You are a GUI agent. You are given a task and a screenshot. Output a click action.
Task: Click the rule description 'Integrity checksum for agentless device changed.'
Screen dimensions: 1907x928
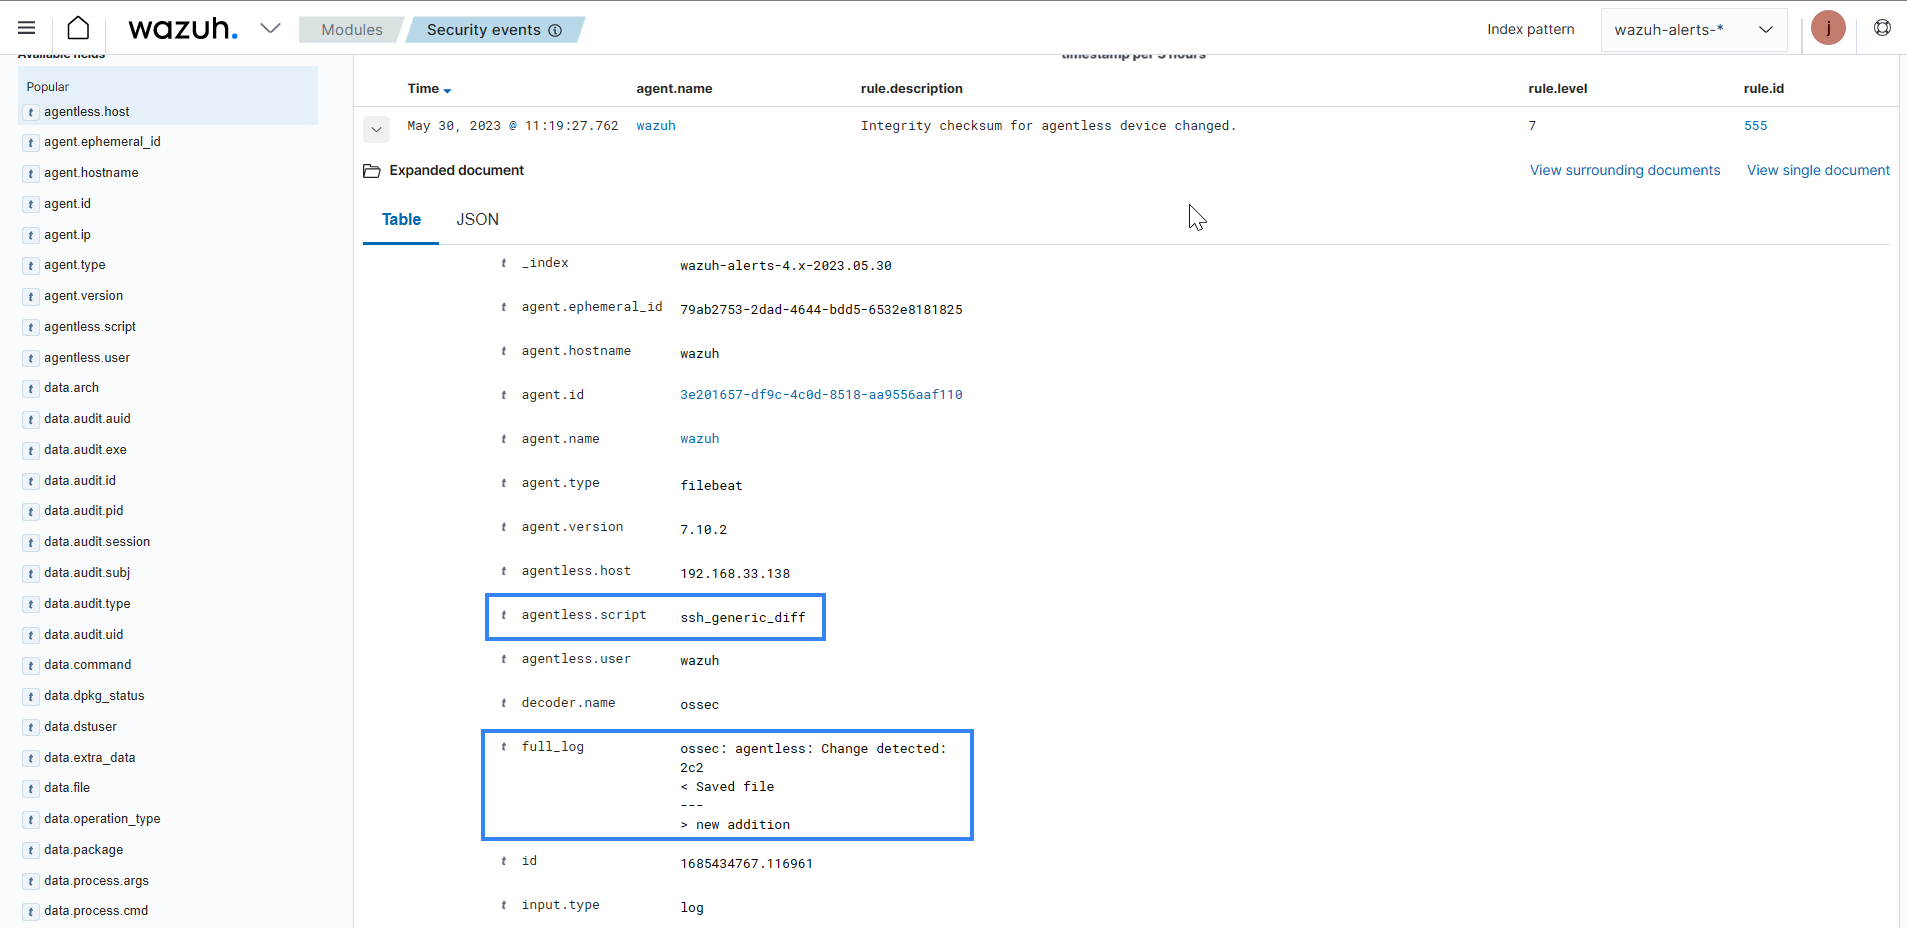click(x=1048, y=126)
